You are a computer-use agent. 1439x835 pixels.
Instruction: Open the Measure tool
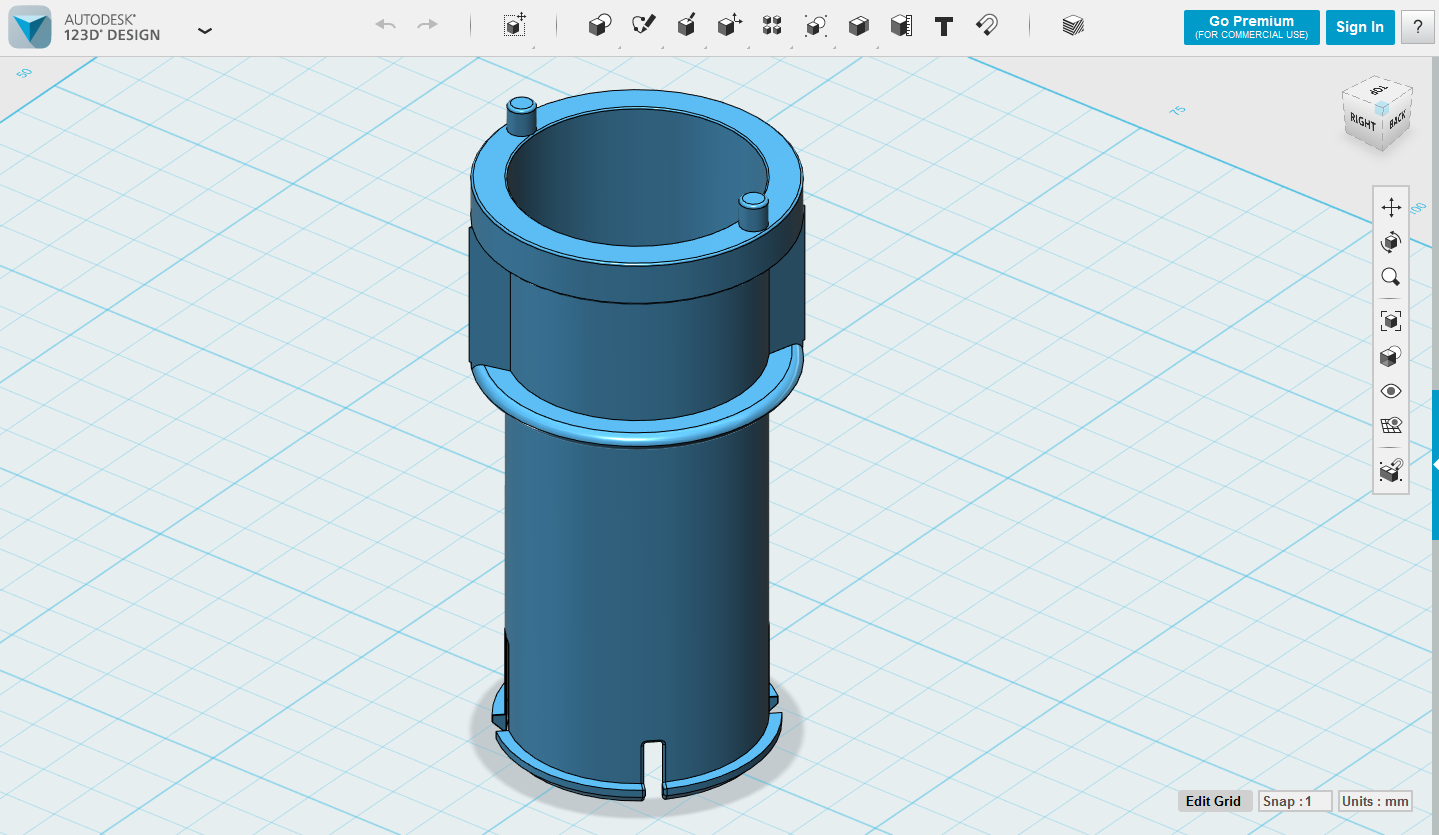pyautogui.click(x=901, y=27)
